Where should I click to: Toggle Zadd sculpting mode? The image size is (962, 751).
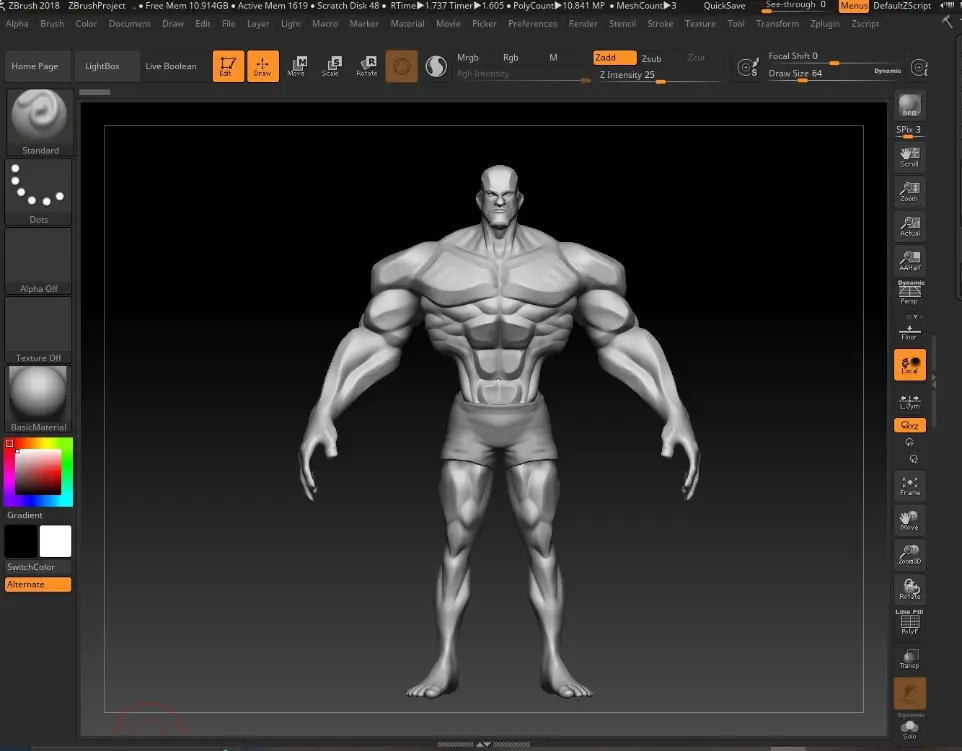tap(614, 58)
